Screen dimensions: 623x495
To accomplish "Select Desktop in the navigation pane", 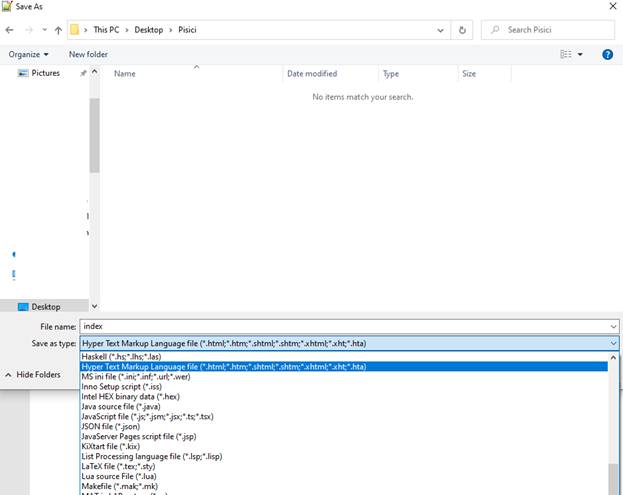I will (45, 307).
